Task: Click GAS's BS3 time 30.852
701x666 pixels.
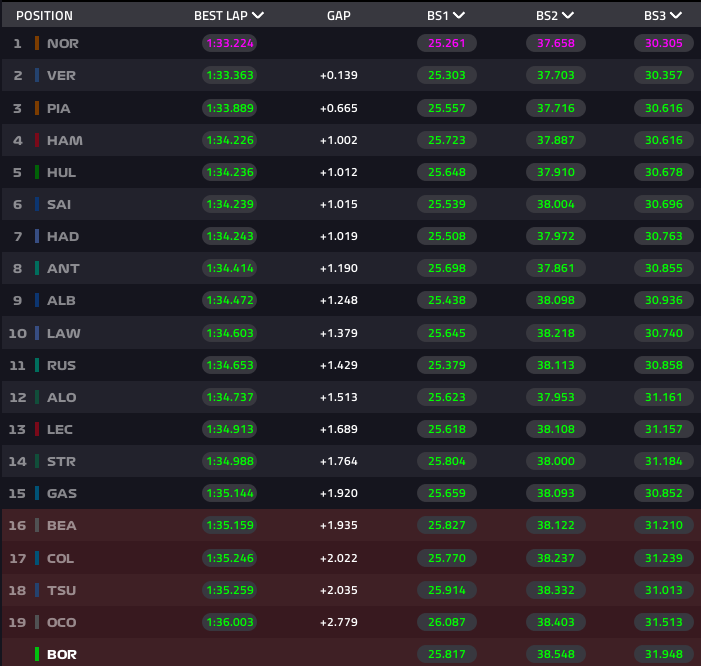Action: click(x=663, y=493)
